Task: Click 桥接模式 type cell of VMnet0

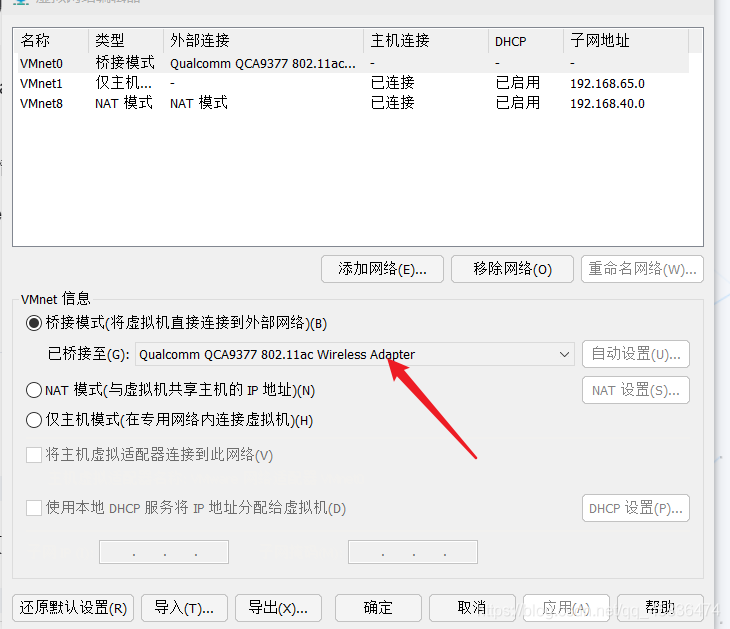Action: (x=125, y=63)
